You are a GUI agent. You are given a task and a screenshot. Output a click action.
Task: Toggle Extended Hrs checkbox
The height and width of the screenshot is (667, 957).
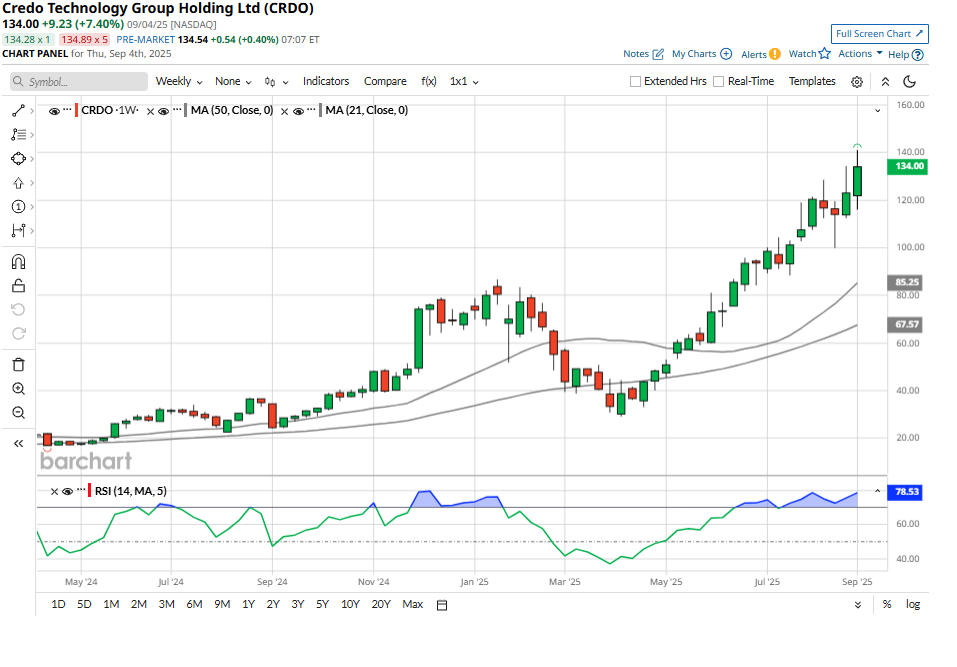tap(635, 82)
